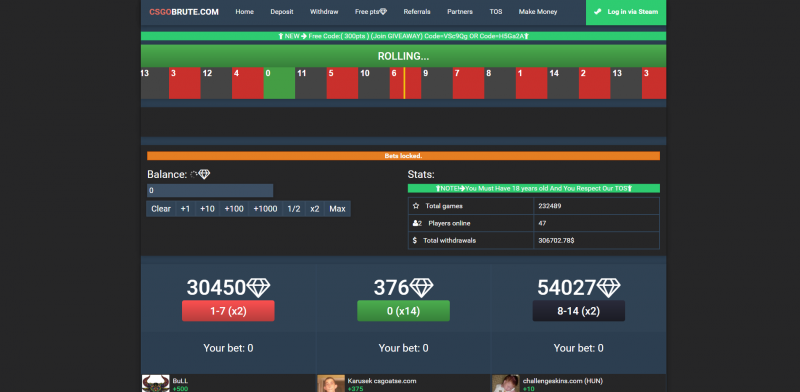This screenshot has height=392, width=800.
Task: Double the bet with x2
Action: 315,209
